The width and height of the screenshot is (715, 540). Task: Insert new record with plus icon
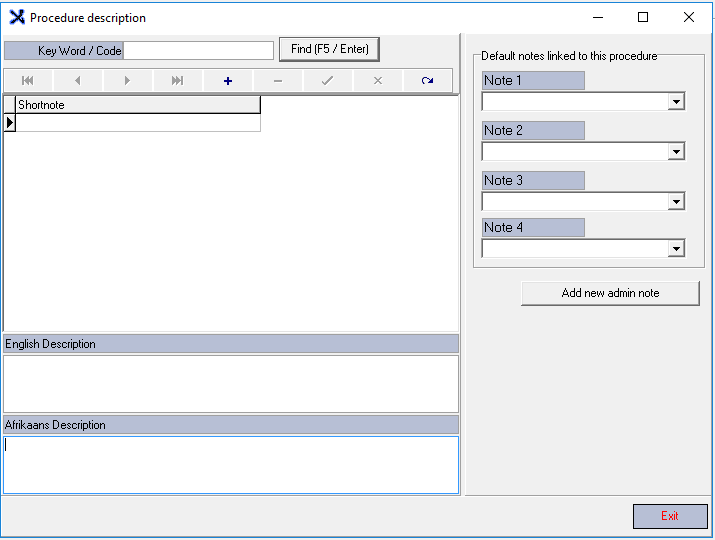click(228, 81)
